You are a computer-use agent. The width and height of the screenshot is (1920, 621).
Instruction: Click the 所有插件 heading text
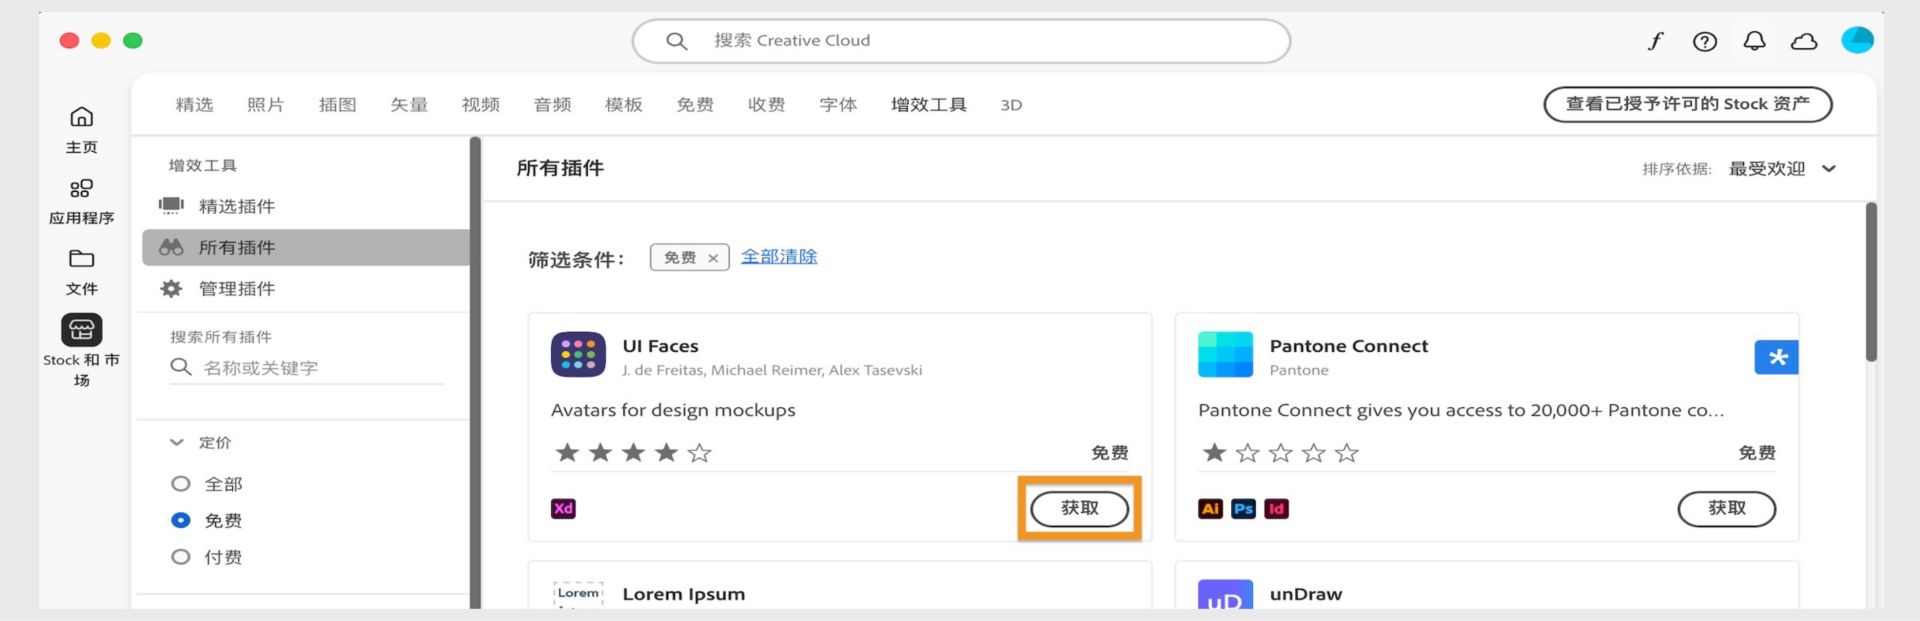pyautogui.click(x=560, y=168)
